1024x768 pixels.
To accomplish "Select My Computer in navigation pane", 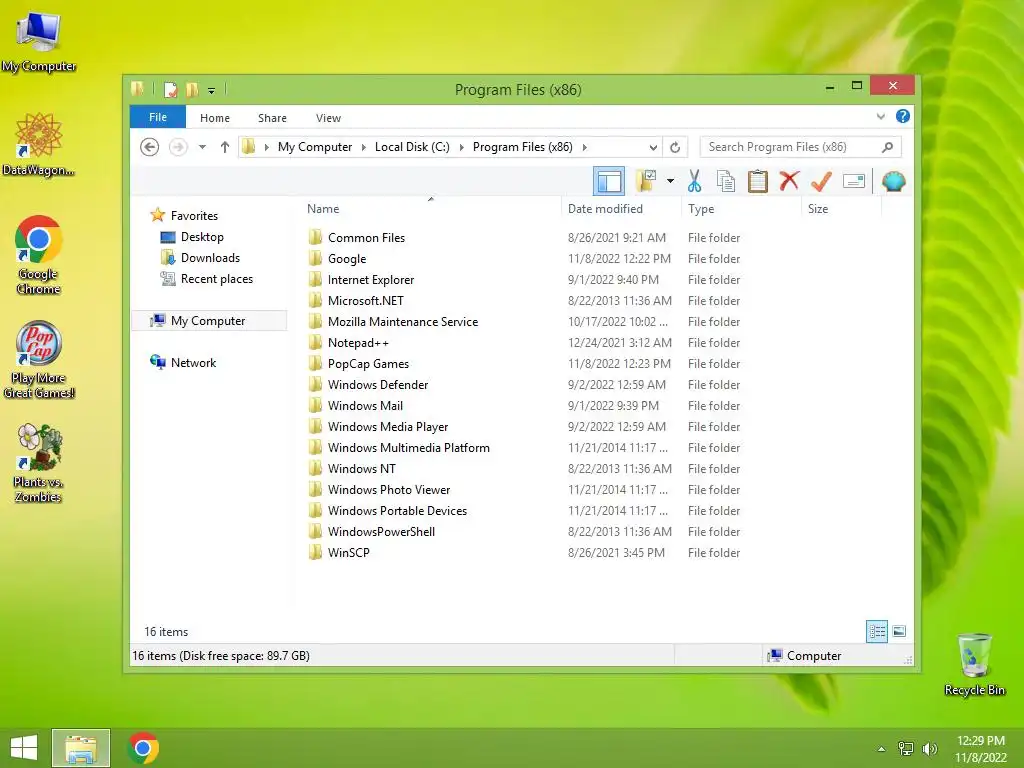I will point(208,321).
